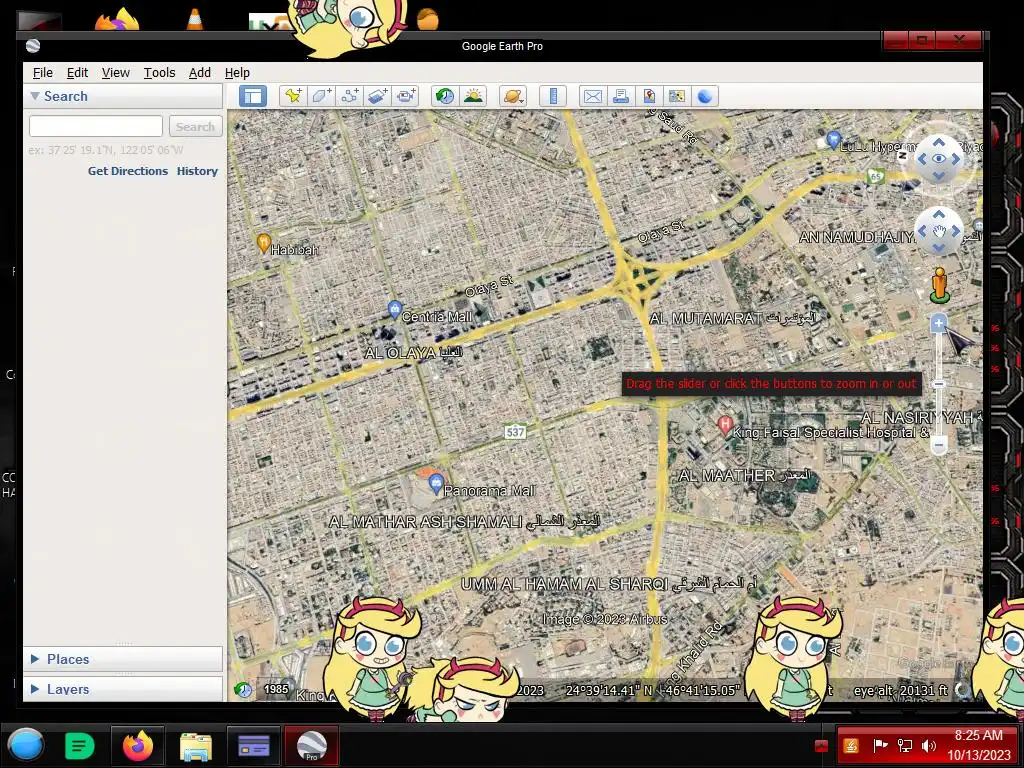
Task: Click the Look joystick right arrow
Action: pos(955,159)
